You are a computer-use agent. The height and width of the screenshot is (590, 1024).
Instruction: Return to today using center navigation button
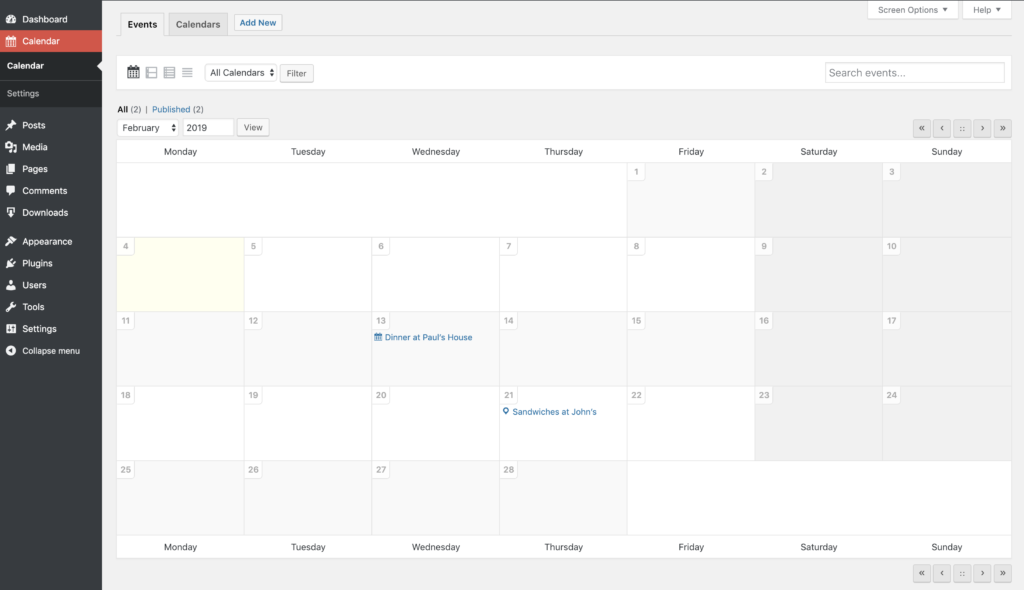tap(962, 128)
